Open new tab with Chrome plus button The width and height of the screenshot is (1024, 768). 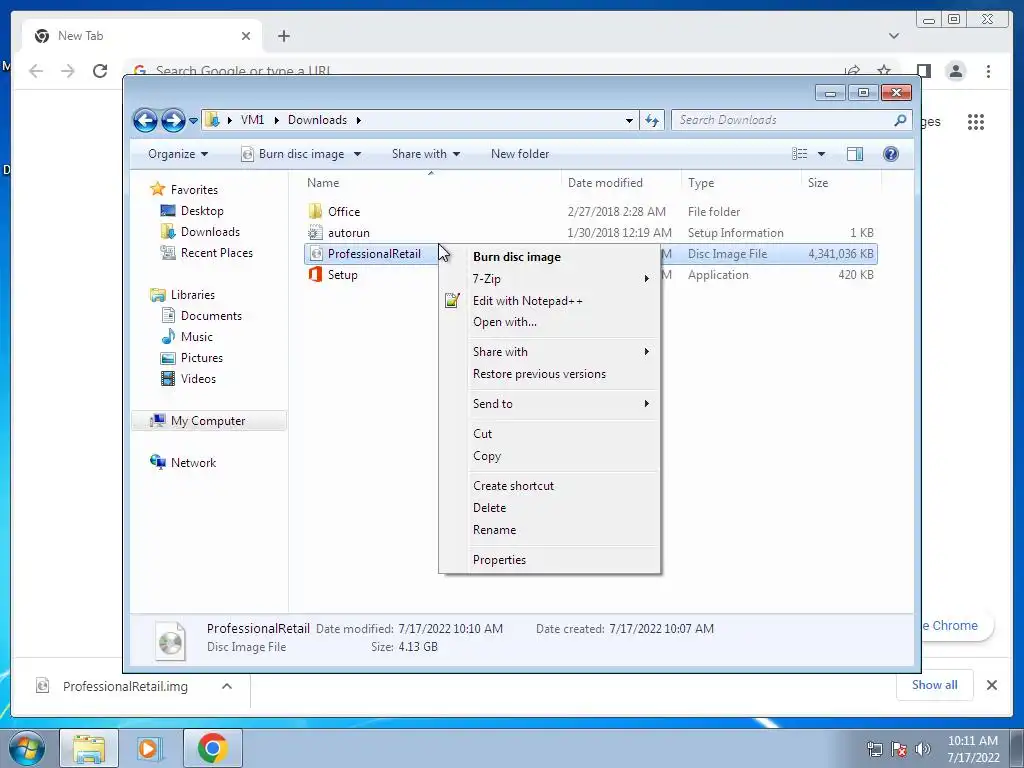coord(283,36)
